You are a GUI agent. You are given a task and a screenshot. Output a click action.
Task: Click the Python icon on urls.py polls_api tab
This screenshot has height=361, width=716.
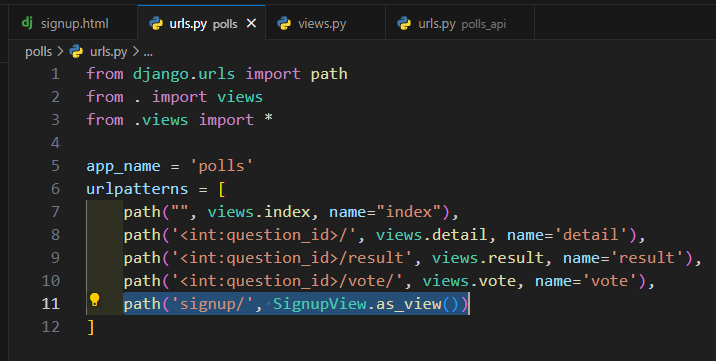(x=404, y=23)
